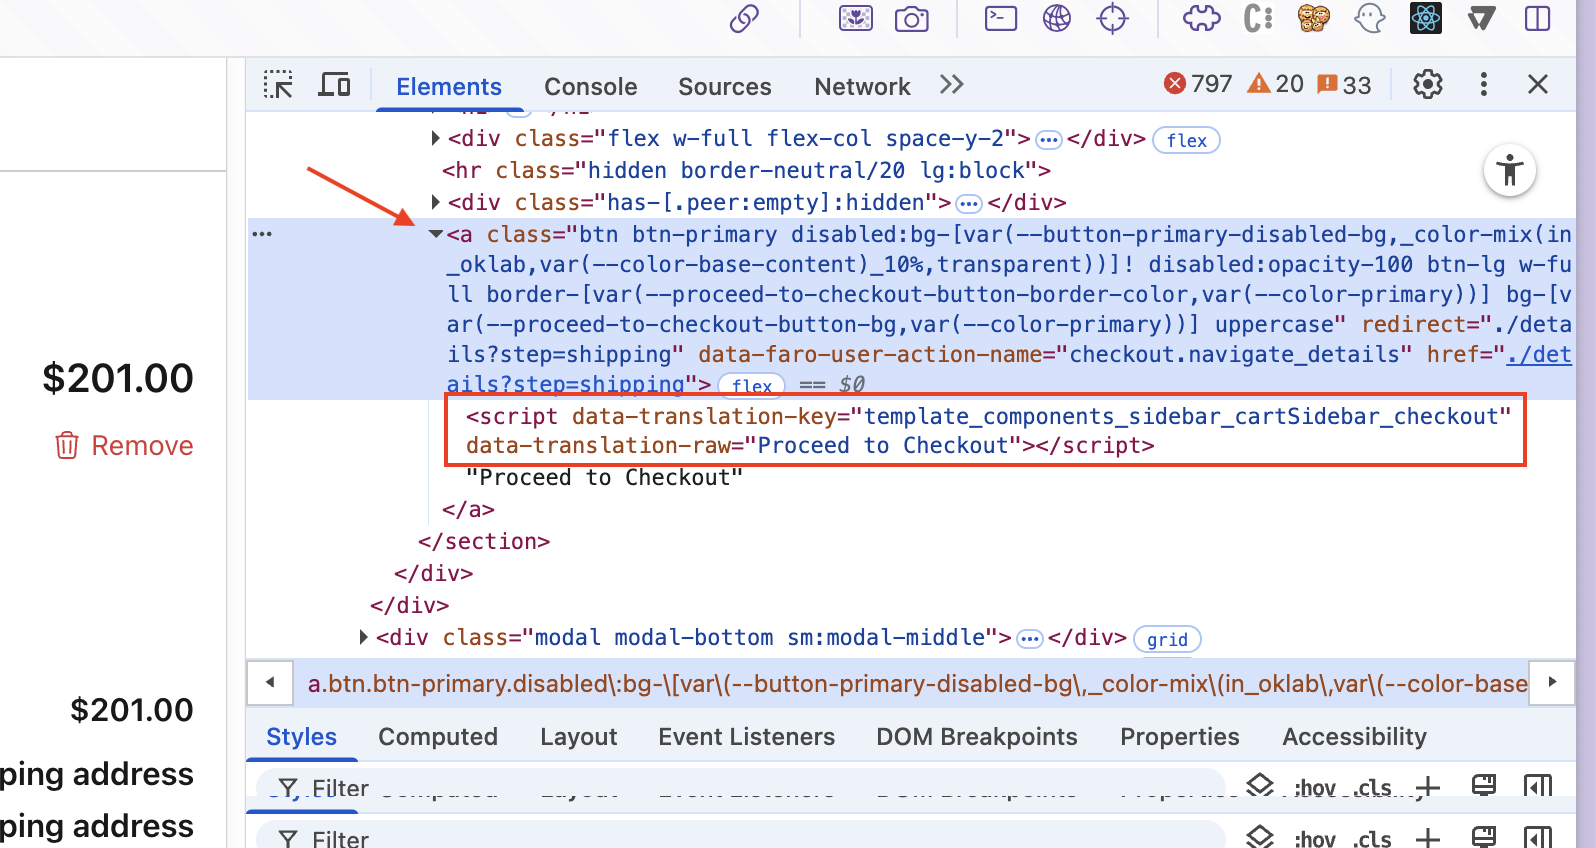Click ellipsis in modal modal-bottom div row
This screenshot has width=1596, height=848.
(1030, 639)
